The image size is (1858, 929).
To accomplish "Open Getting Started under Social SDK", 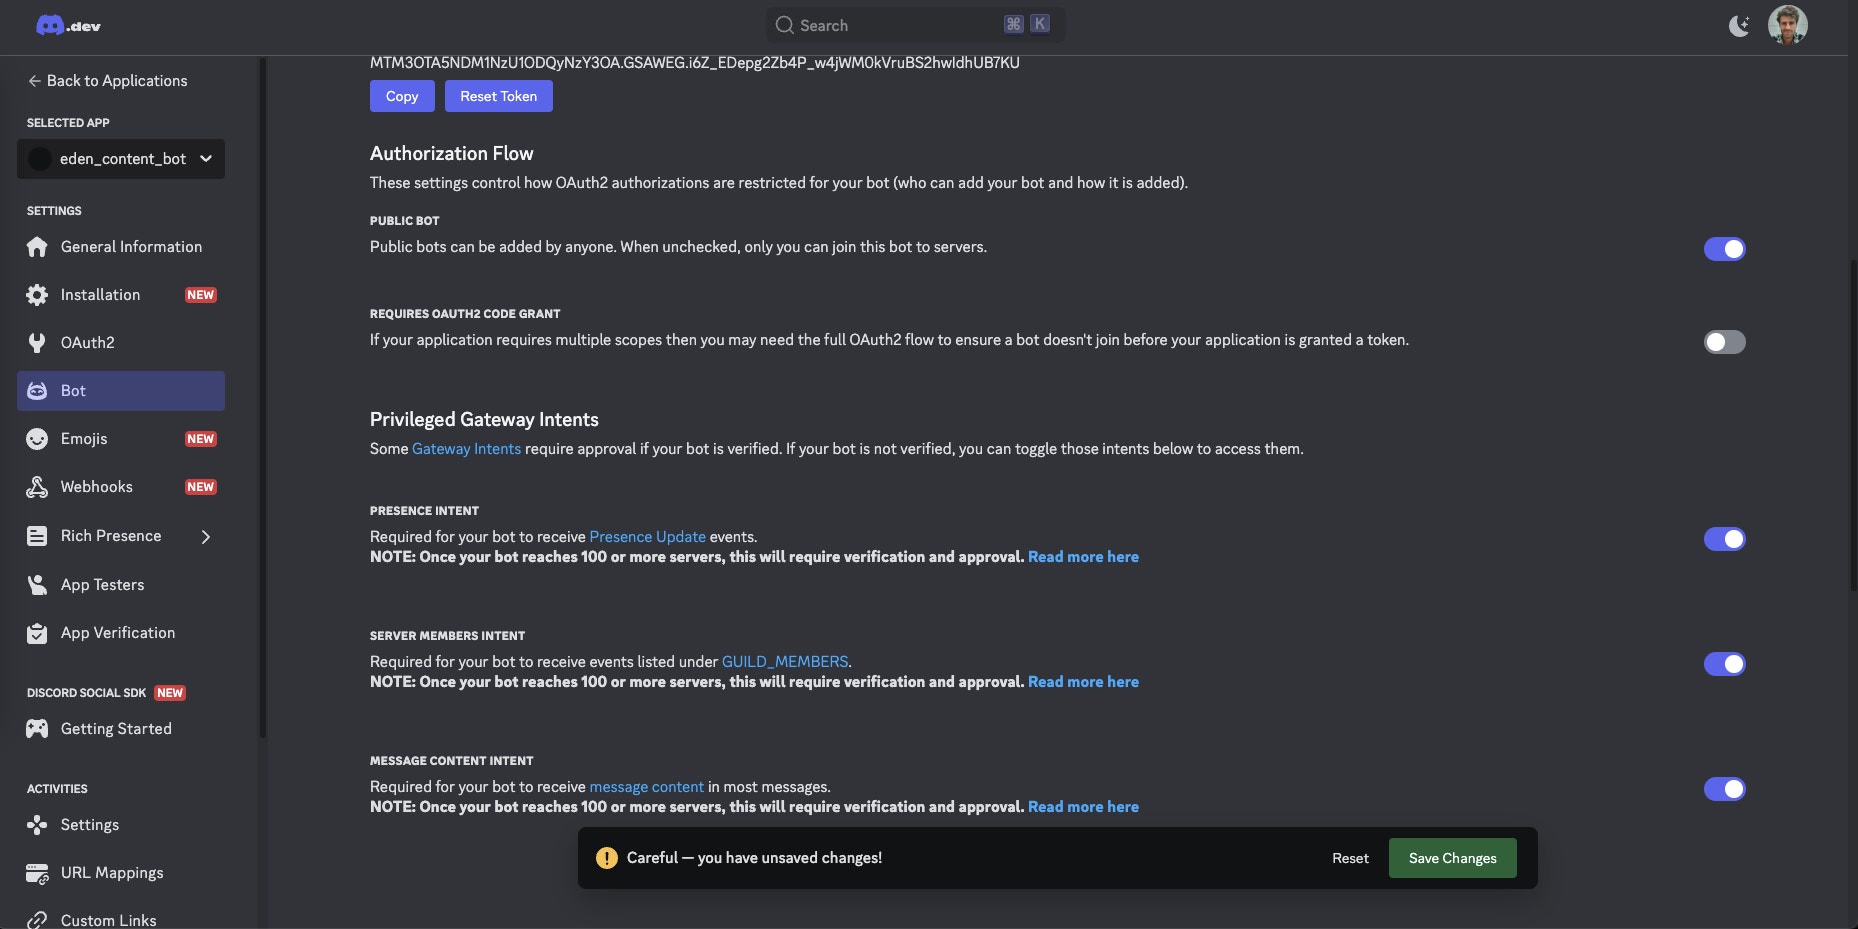I will 121,729.
